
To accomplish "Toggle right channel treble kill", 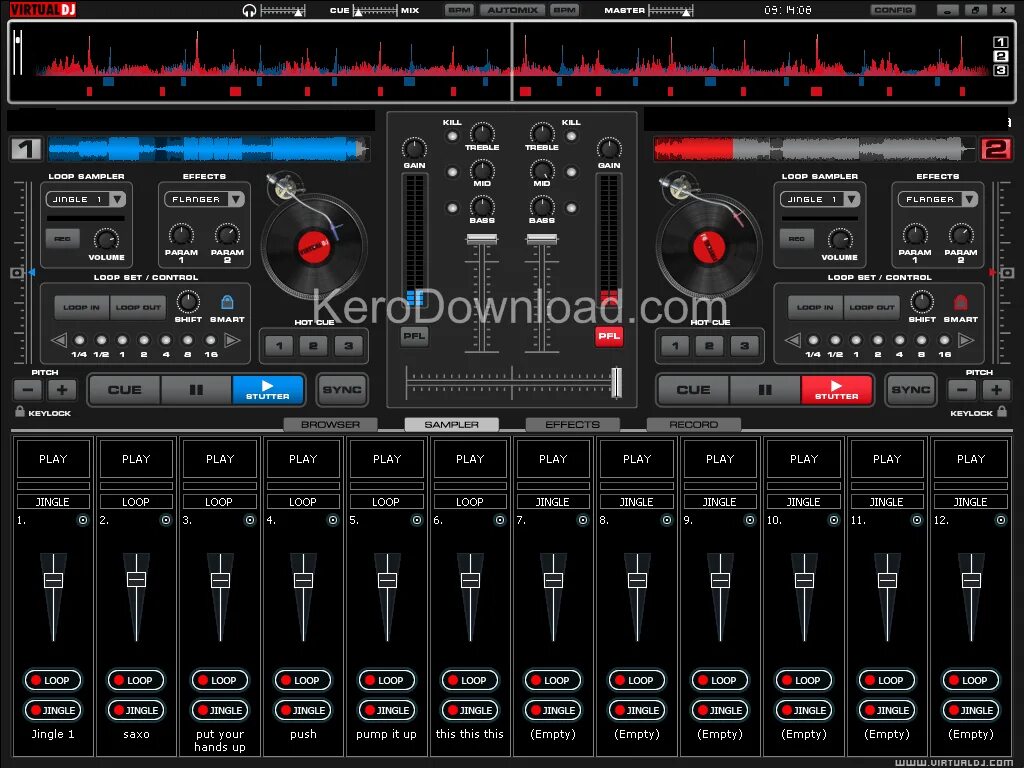I will click(571, 136).
